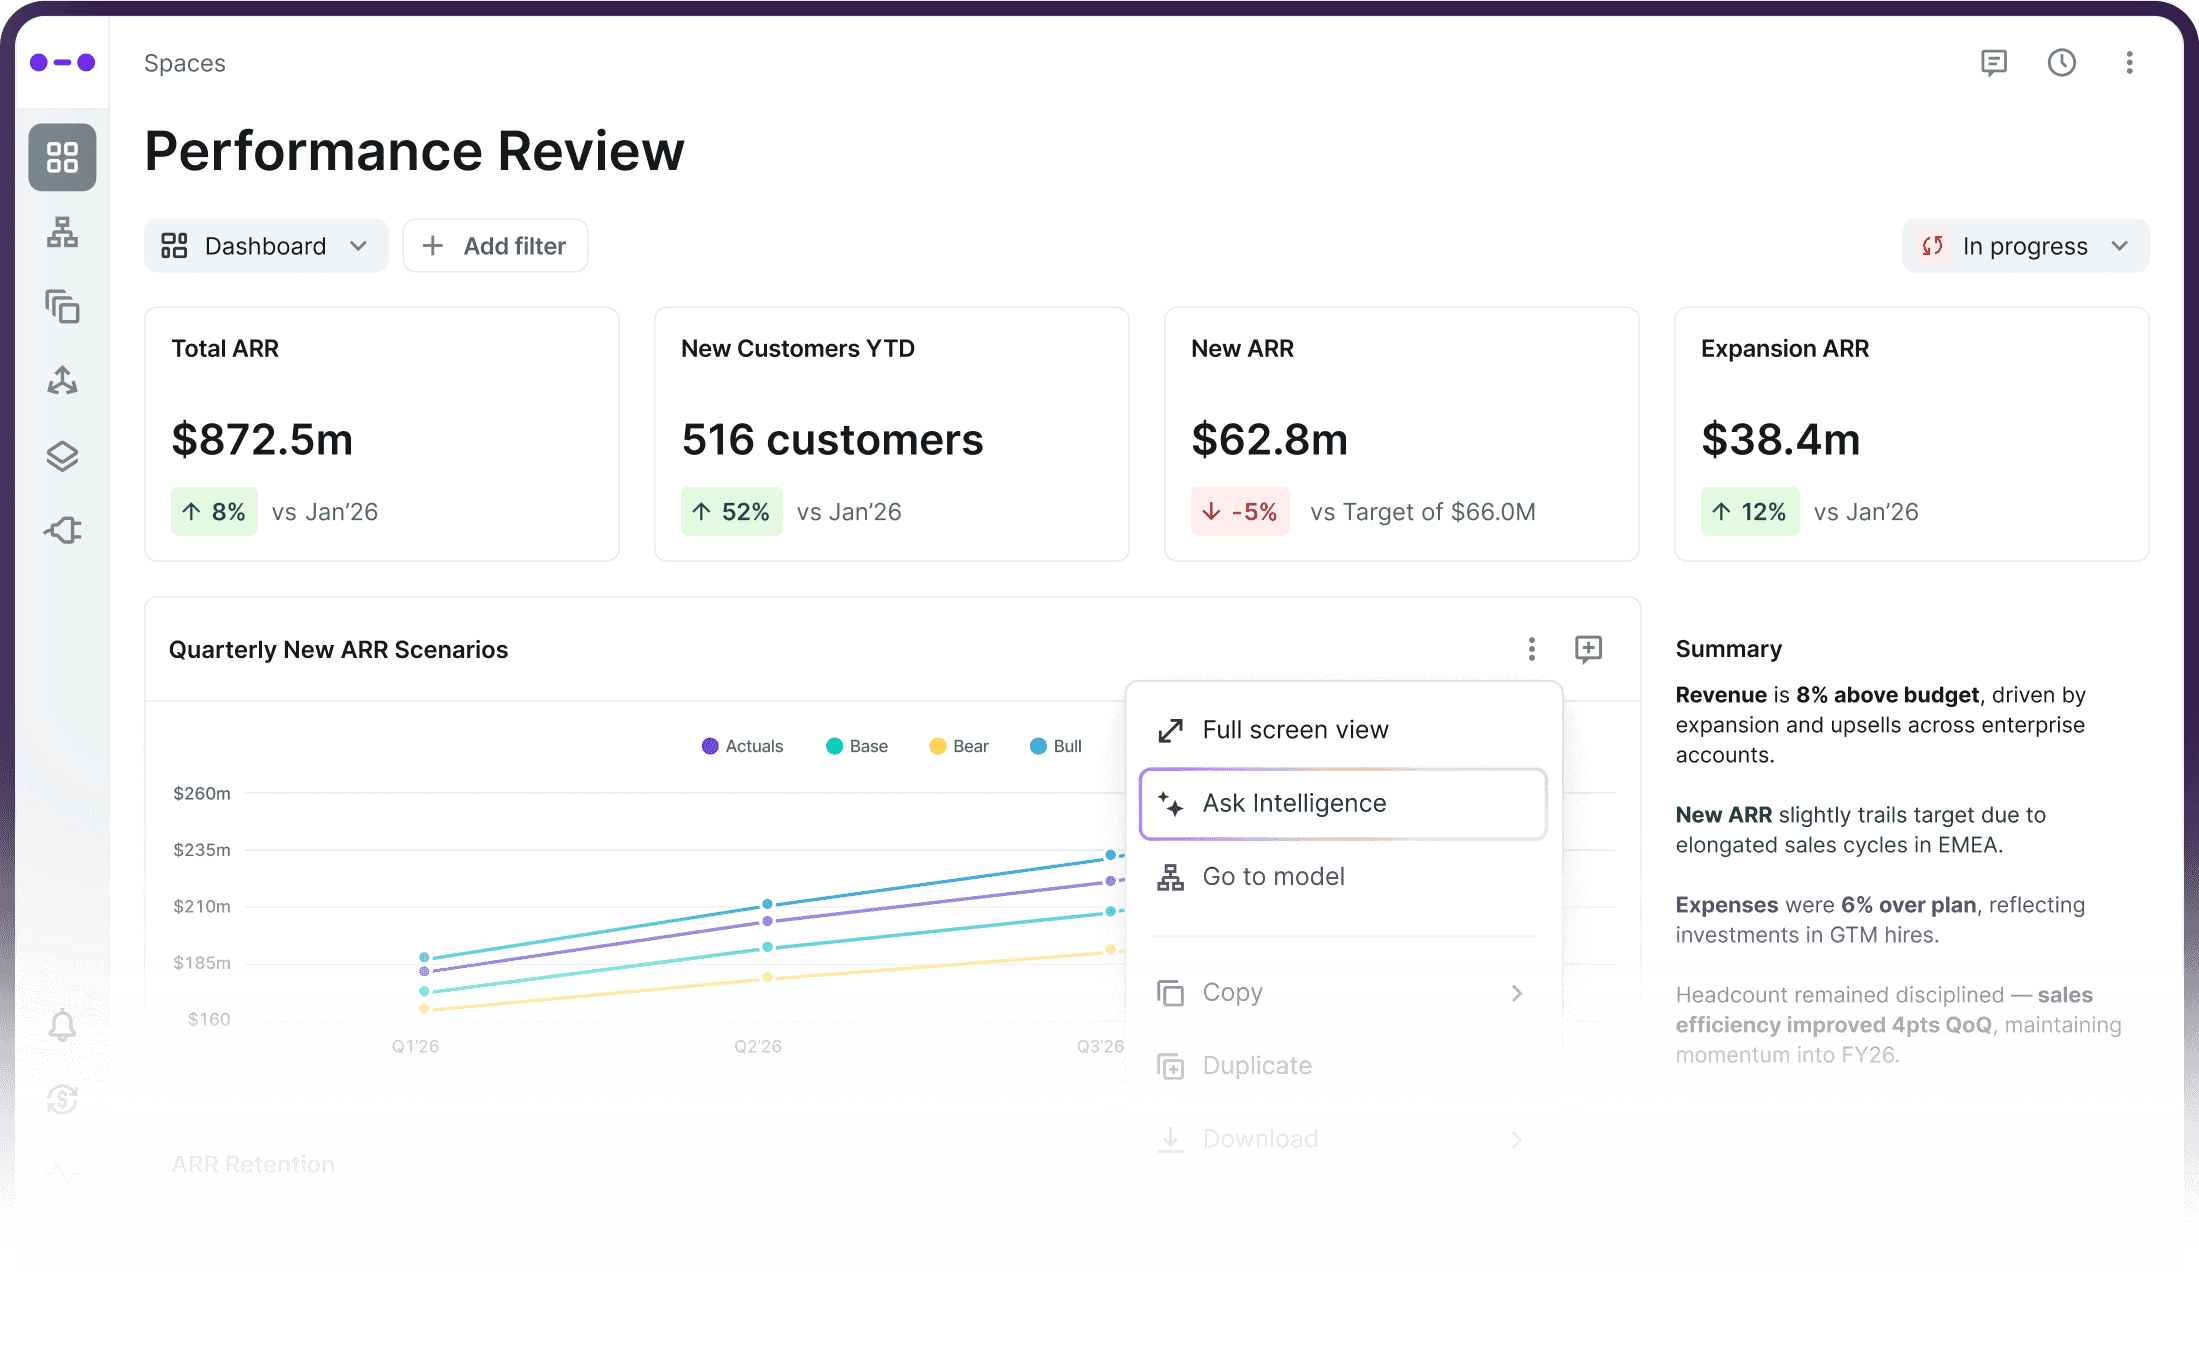This screenshot has width=2199, height=1362.
Task: Select the dashboard grid icon in sidebar
Action: [x=62, y=157]
